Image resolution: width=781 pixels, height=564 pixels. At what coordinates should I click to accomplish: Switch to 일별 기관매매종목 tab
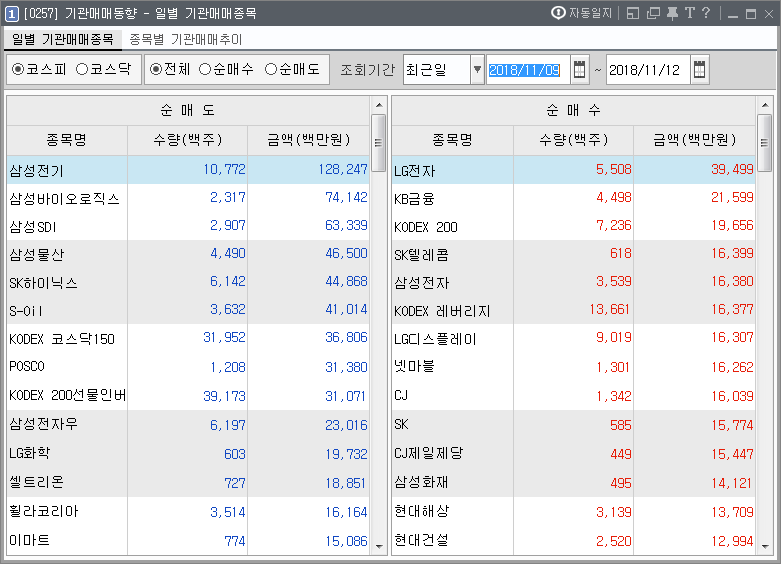[63, 39]
